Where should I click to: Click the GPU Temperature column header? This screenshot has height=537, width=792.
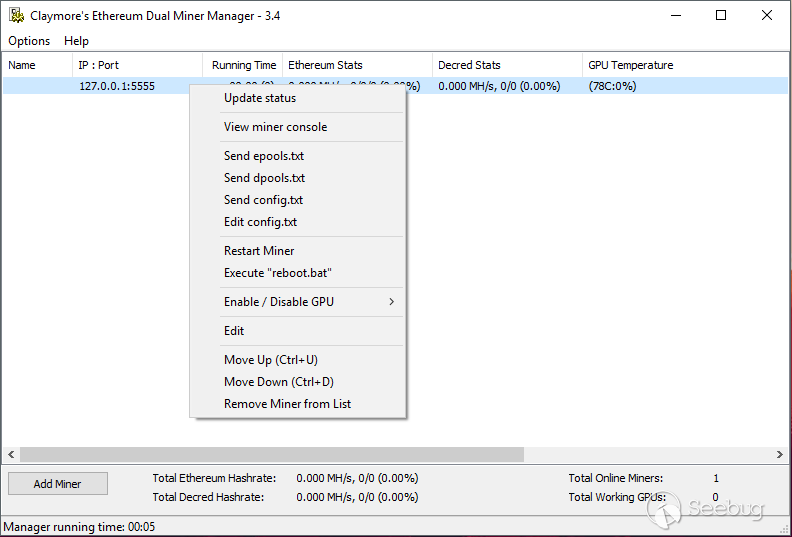point(685,65)
